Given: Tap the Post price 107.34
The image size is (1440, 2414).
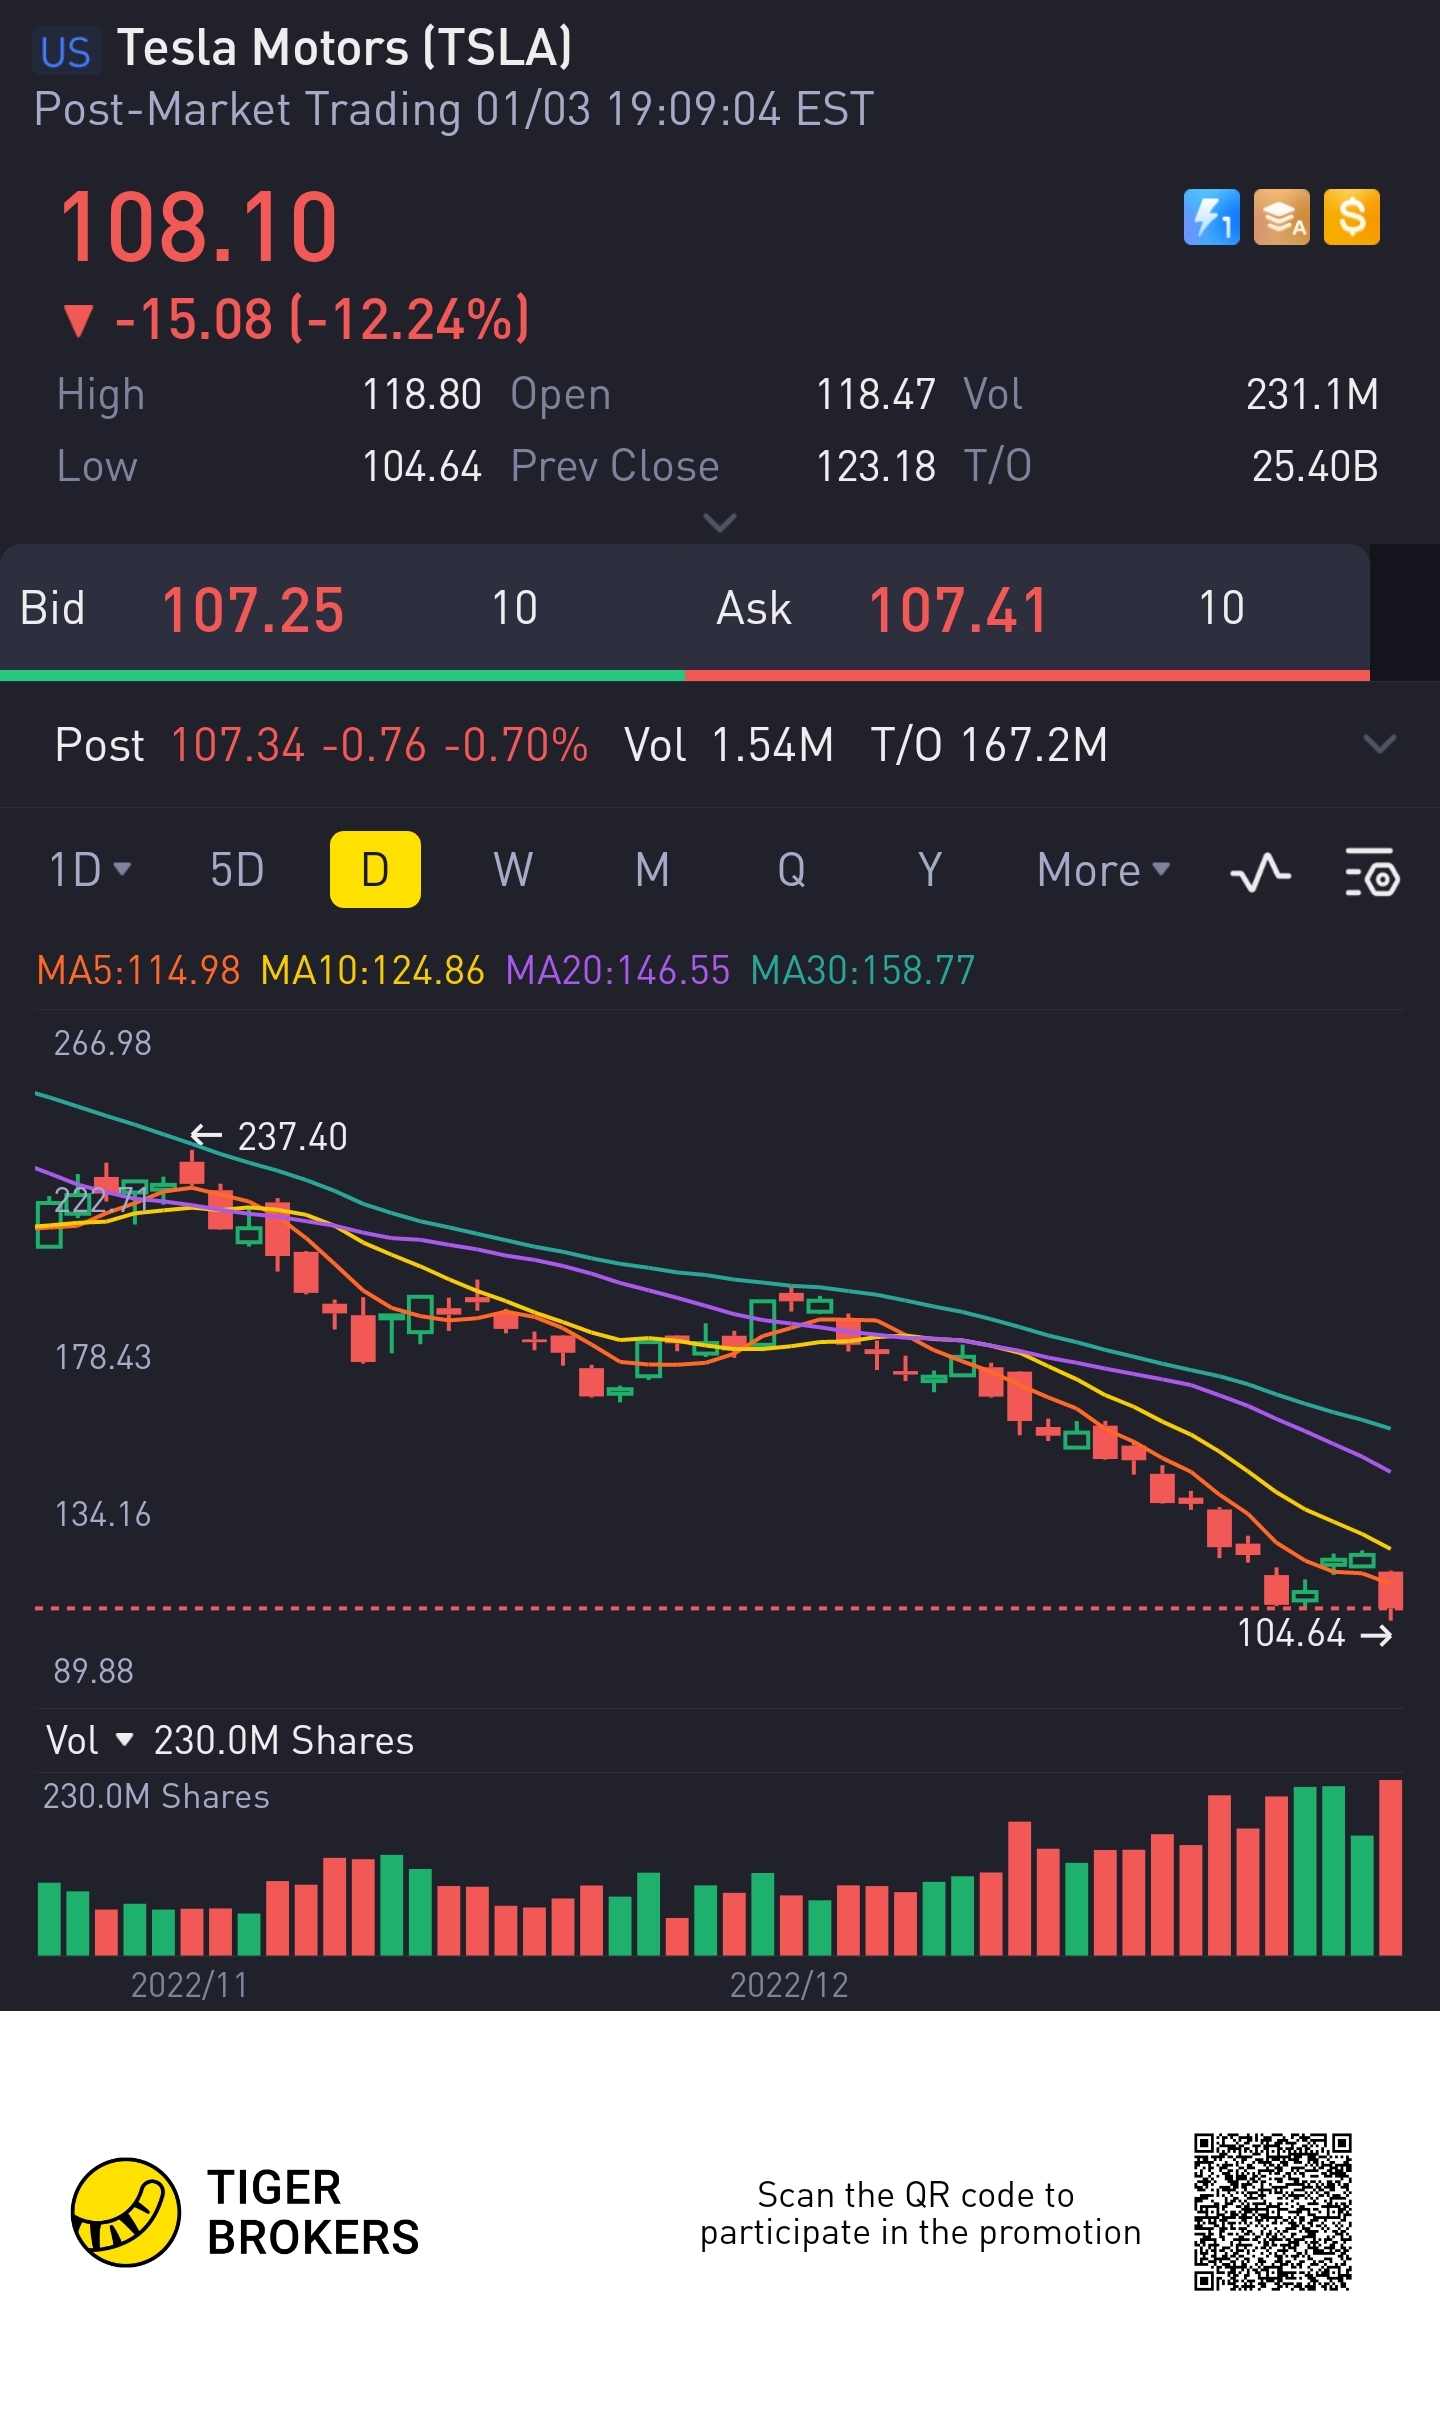Looking at the screenshot, I should coord(238,746).
